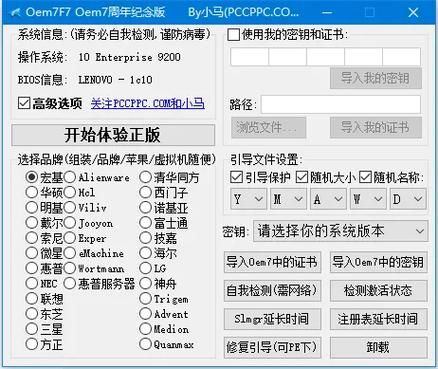The image size is (438, 369).
Task: Click 检测激活状态 button
Action: (x=379, y=290)
